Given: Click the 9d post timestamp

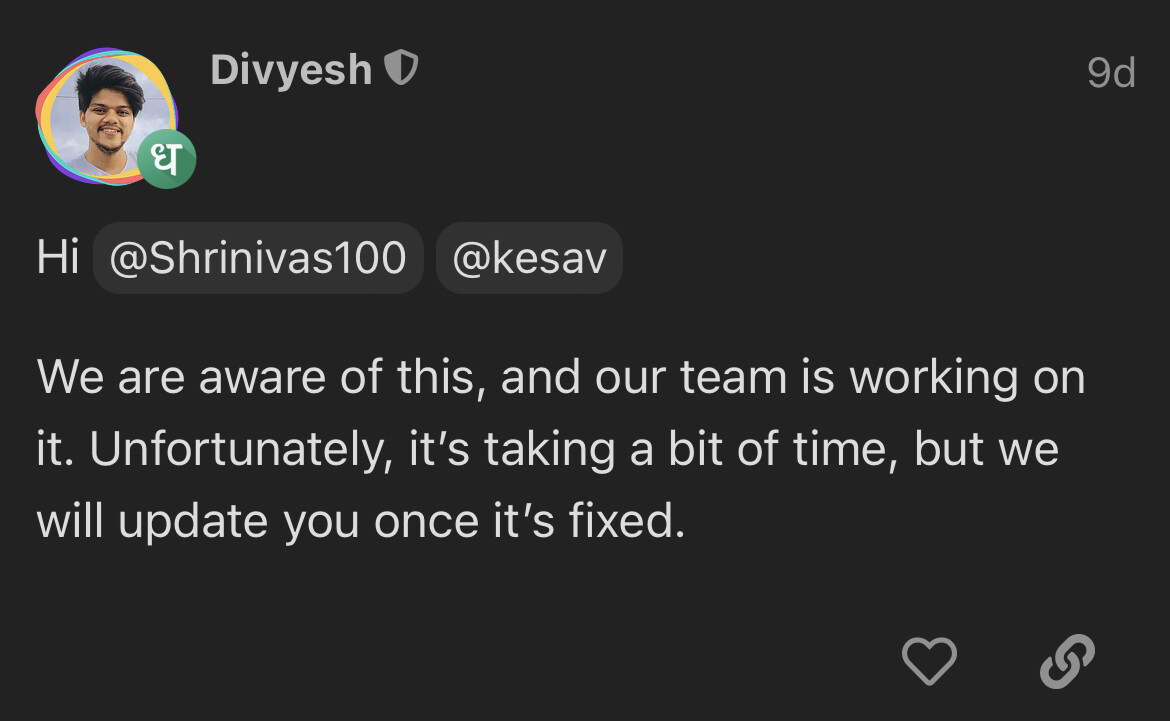Looking at the screenshot, I should tap(1110, 73).
